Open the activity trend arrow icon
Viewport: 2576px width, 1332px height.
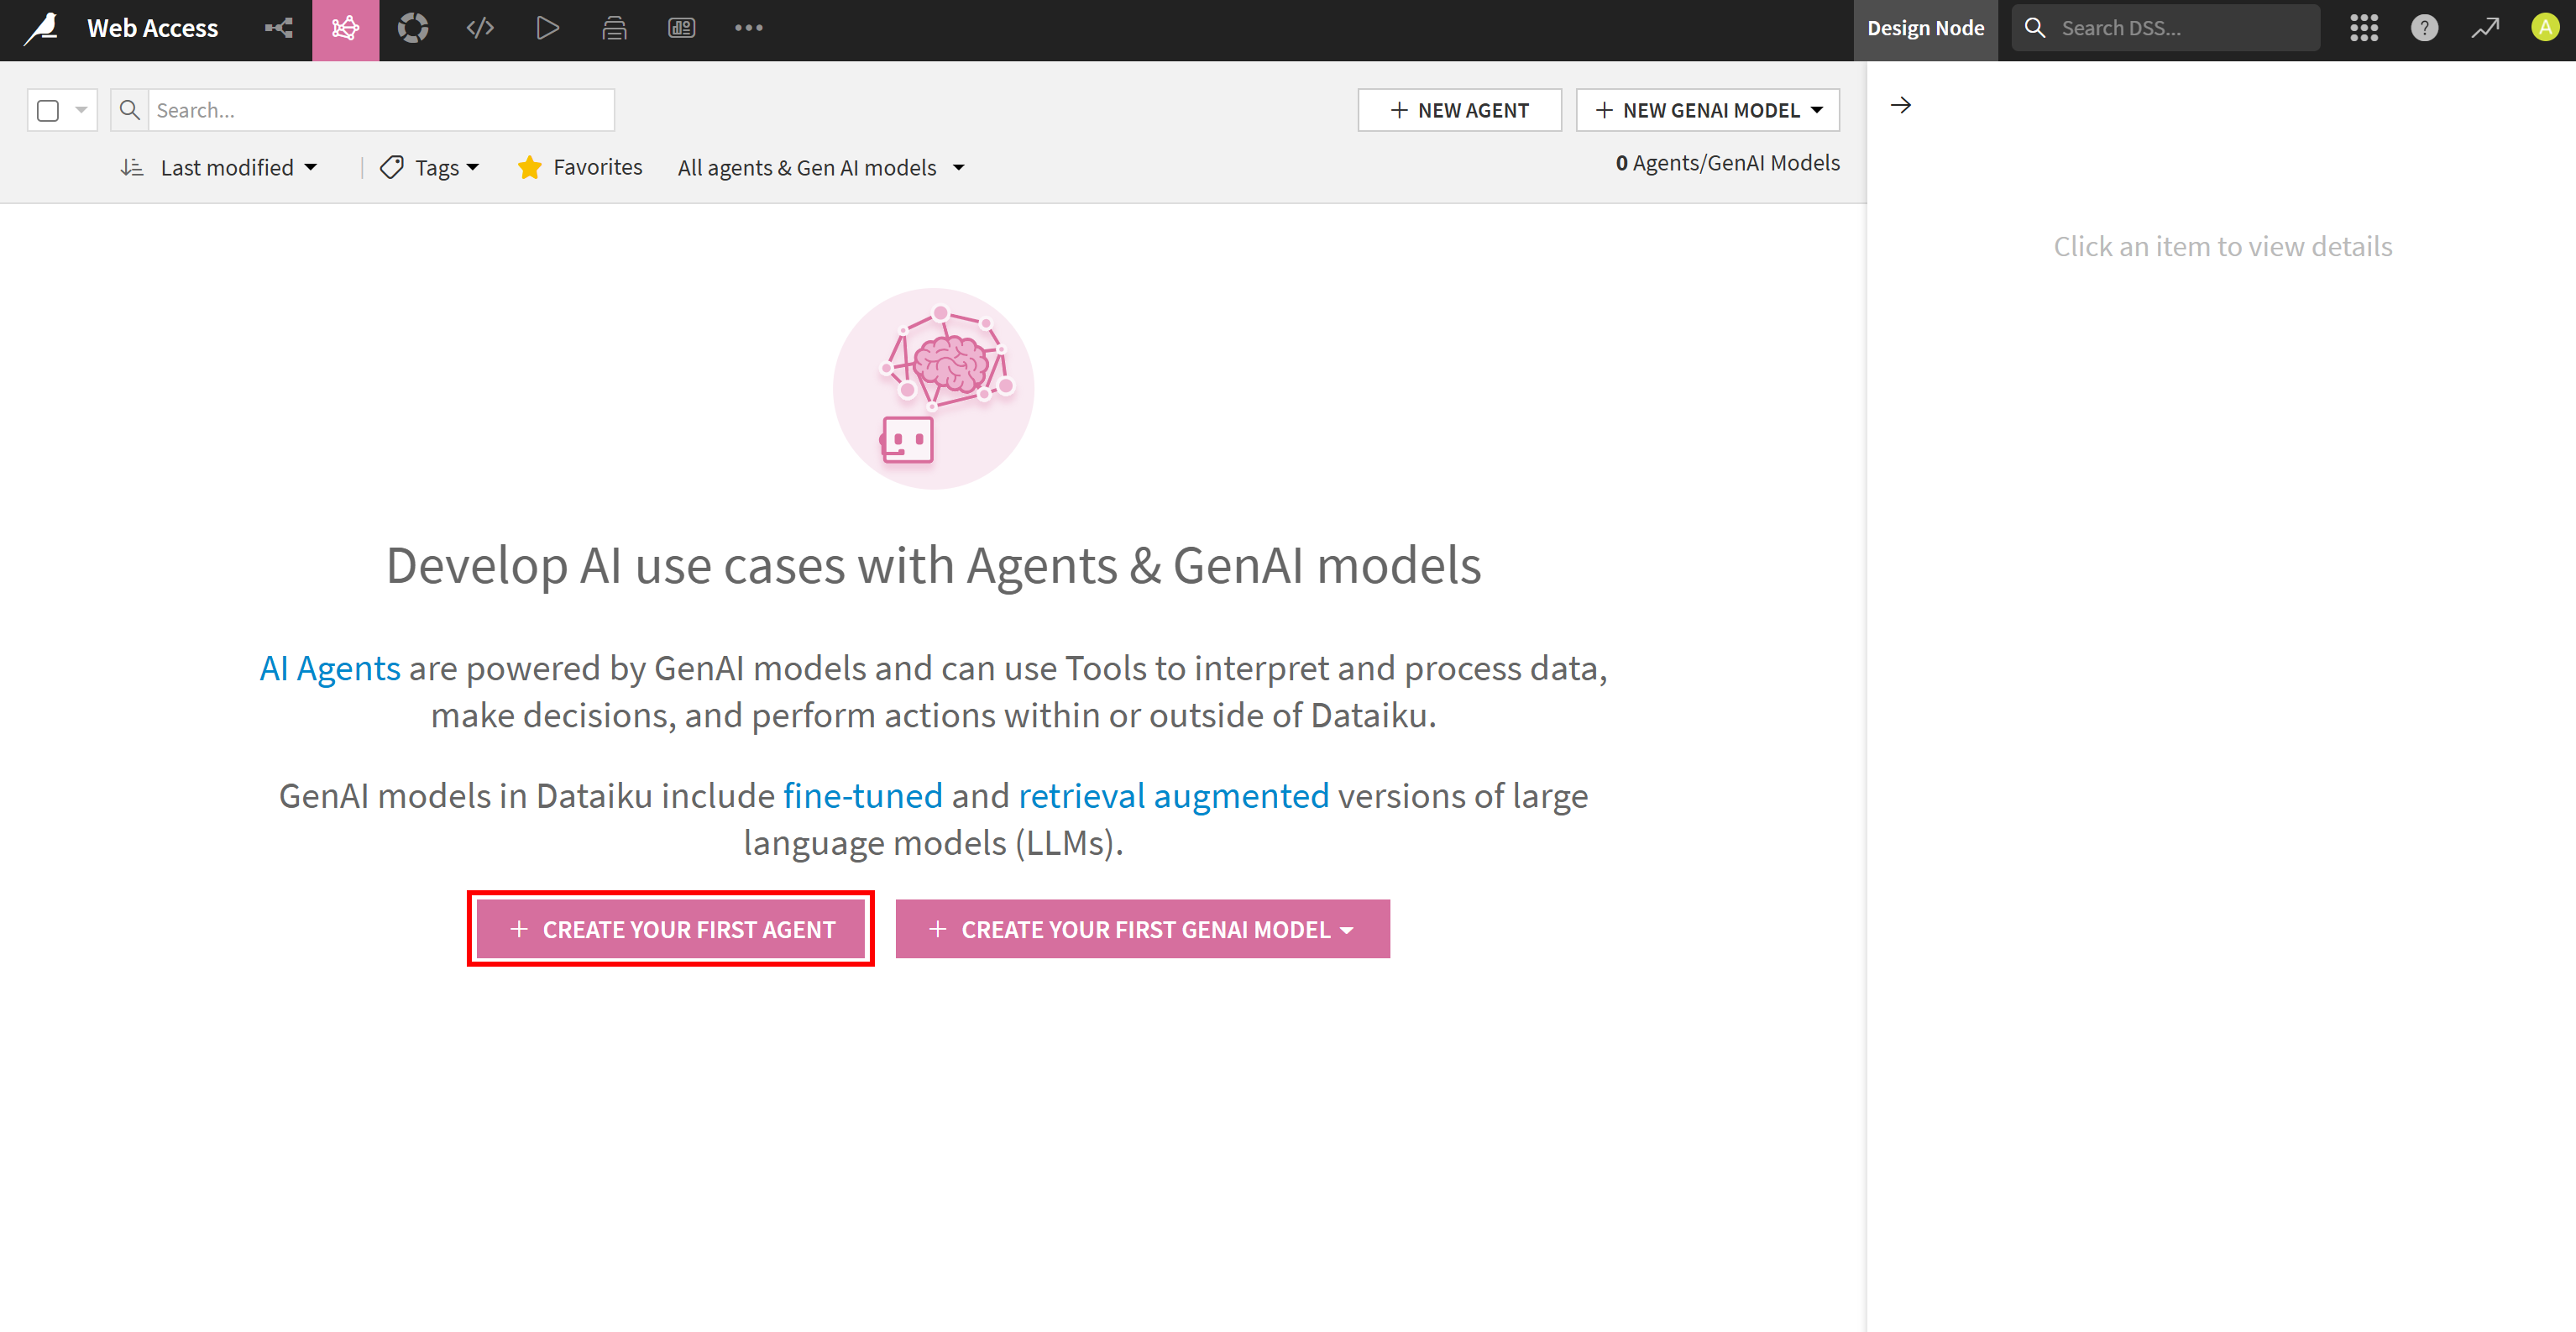point(2485,28)
